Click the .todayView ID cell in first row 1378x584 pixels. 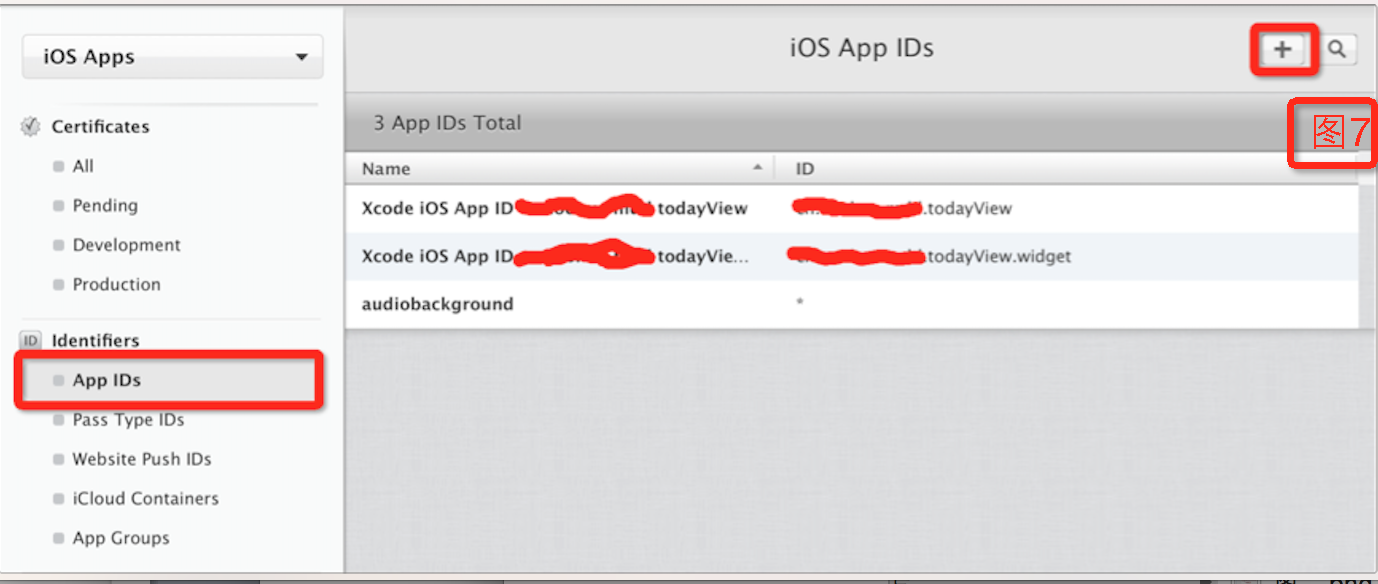[902, 209]
